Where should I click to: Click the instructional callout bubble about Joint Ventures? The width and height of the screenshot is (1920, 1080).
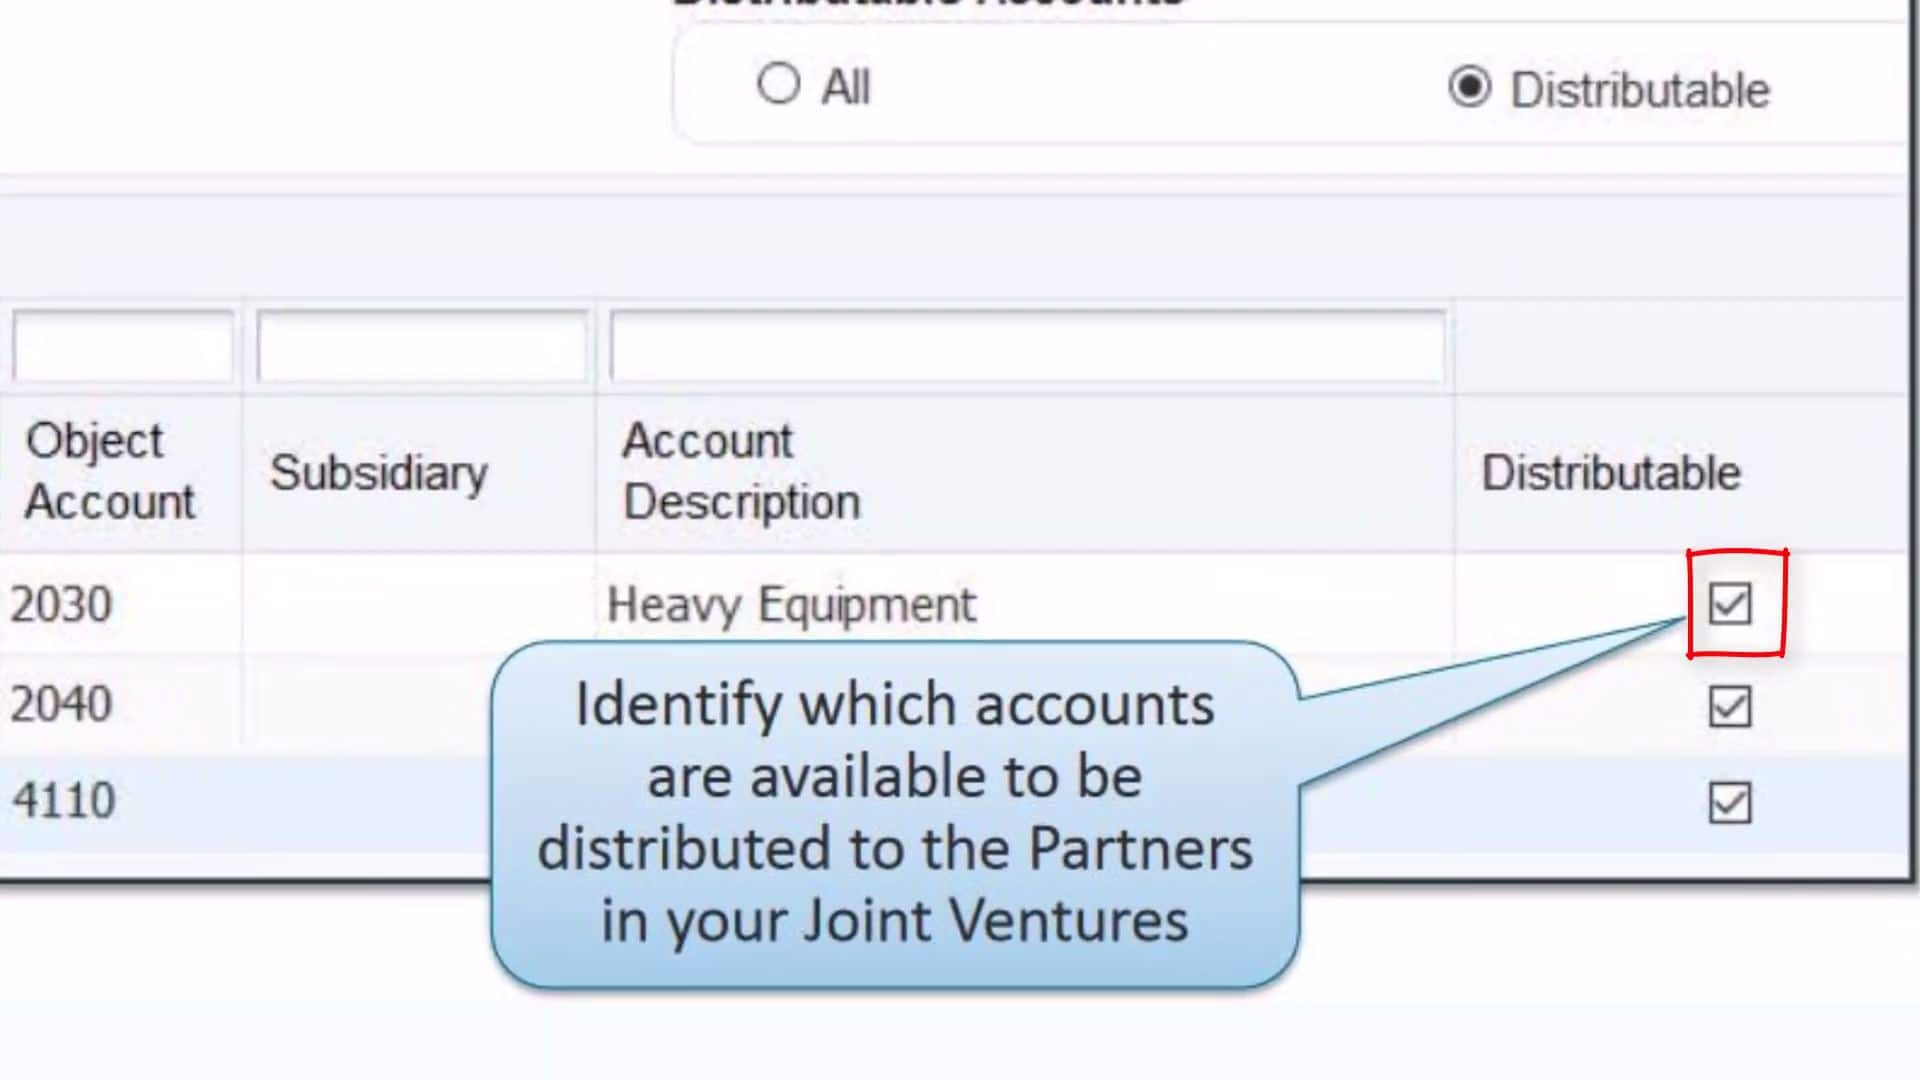click(x=895, y=815)
